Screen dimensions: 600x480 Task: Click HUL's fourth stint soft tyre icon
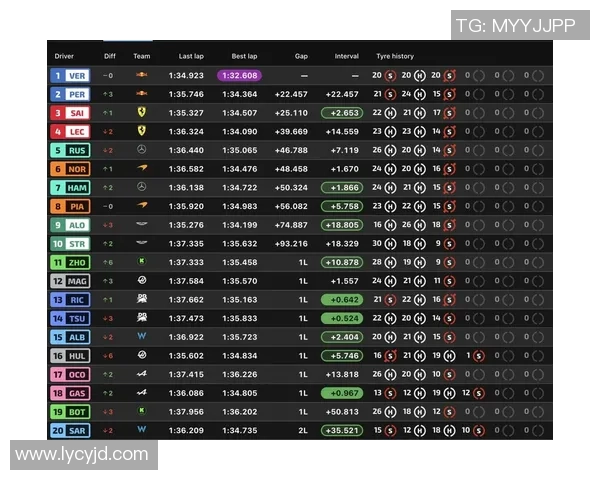point(478,356)
